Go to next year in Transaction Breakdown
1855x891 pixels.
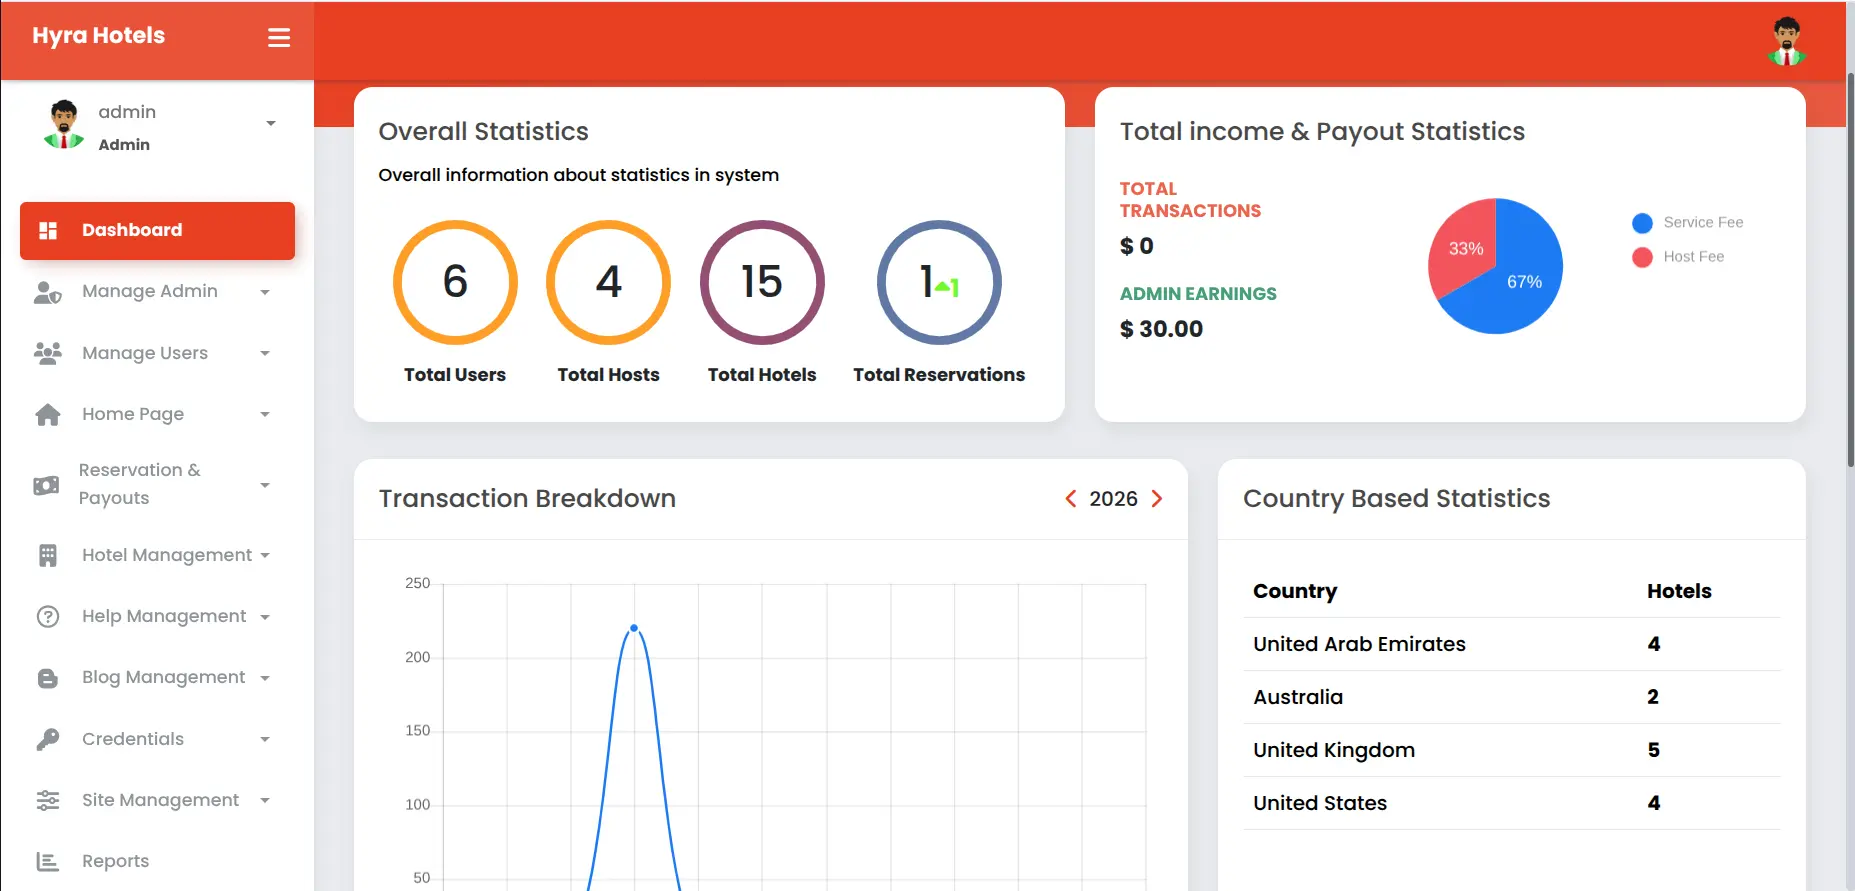[x=1157, y=498]
